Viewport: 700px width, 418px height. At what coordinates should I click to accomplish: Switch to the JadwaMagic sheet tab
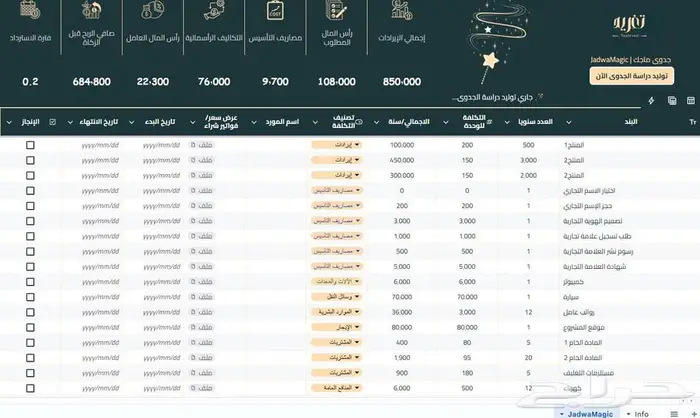588,412
